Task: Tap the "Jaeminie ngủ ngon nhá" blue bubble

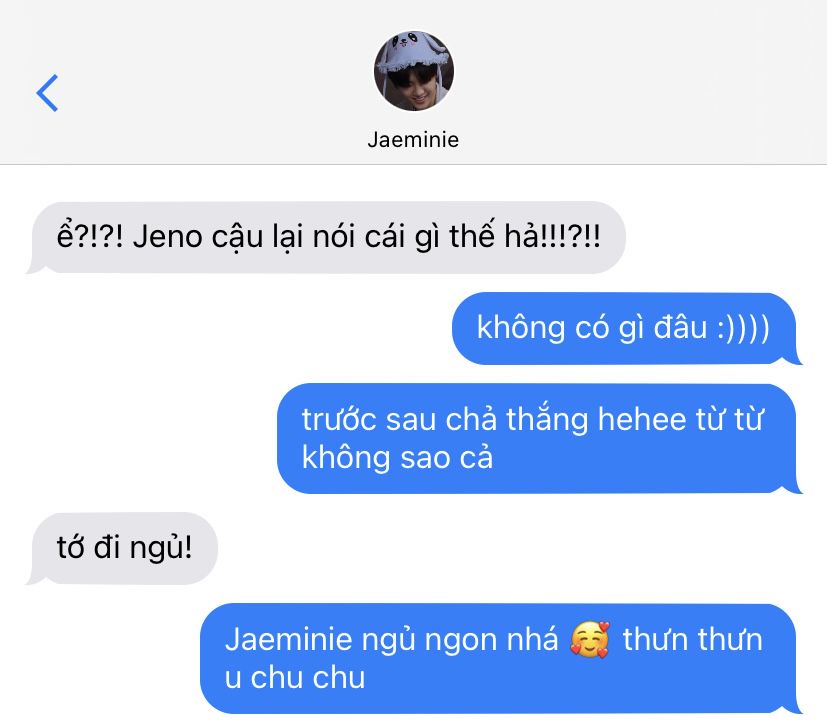Action: pos(501,659)
